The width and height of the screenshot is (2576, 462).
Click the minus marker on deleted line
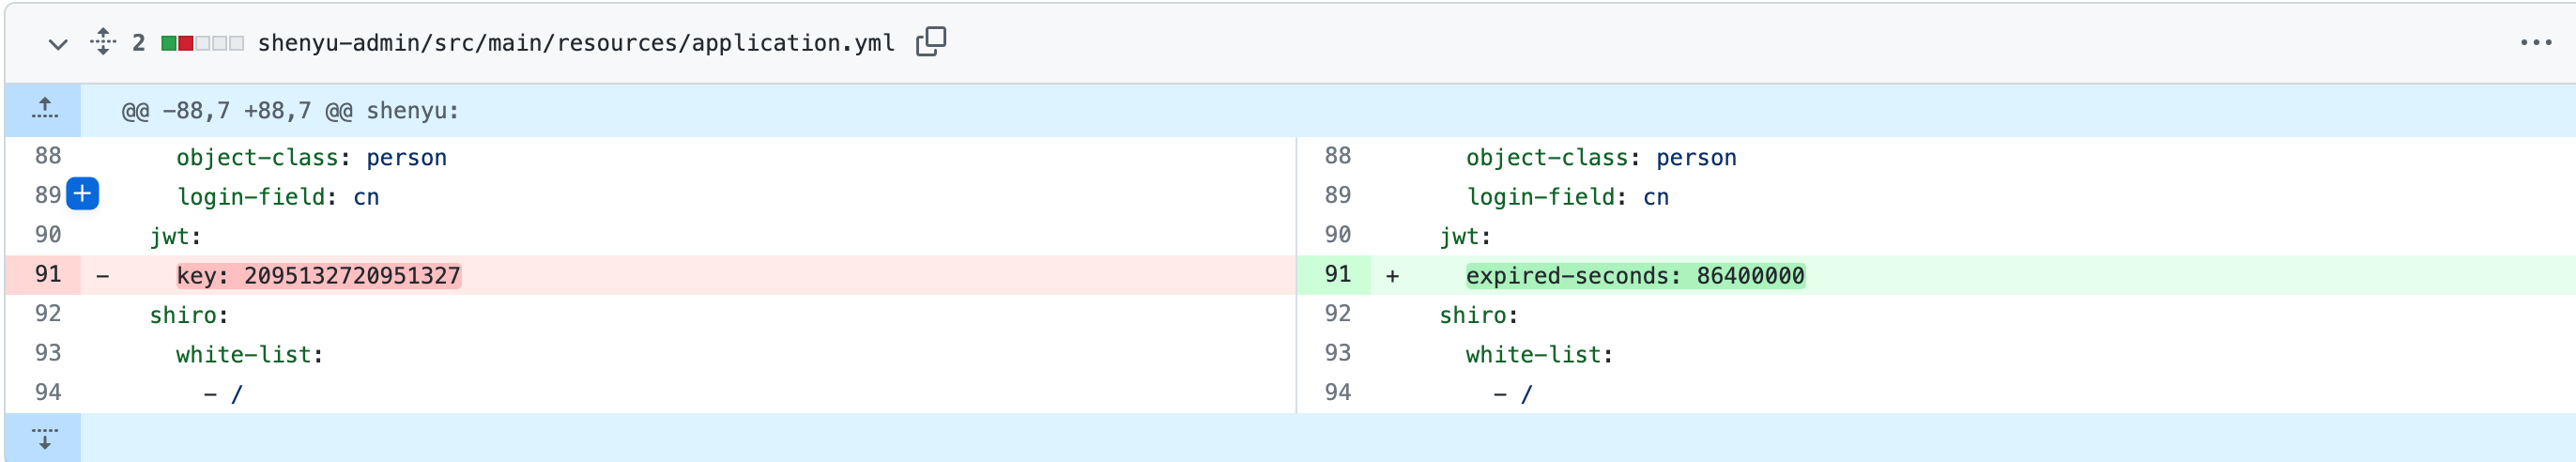click(103, 276)
